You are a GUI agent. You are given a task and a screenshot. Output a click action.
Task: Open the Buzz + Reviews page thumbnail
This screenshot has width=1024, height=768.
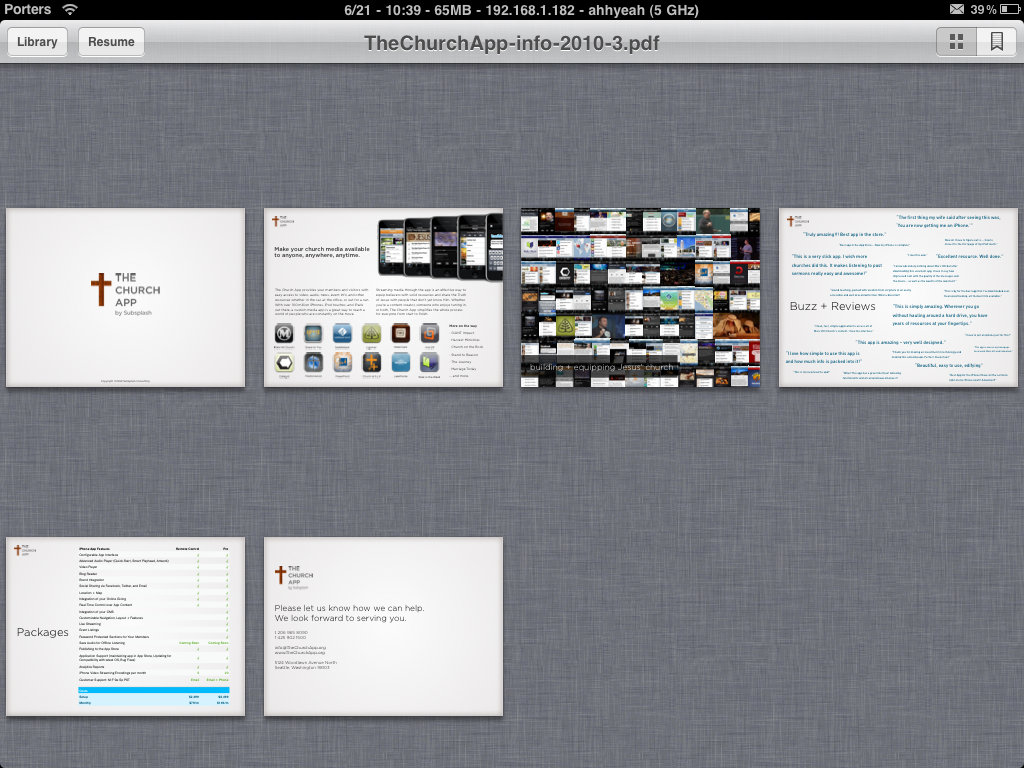tap(898, 298)
